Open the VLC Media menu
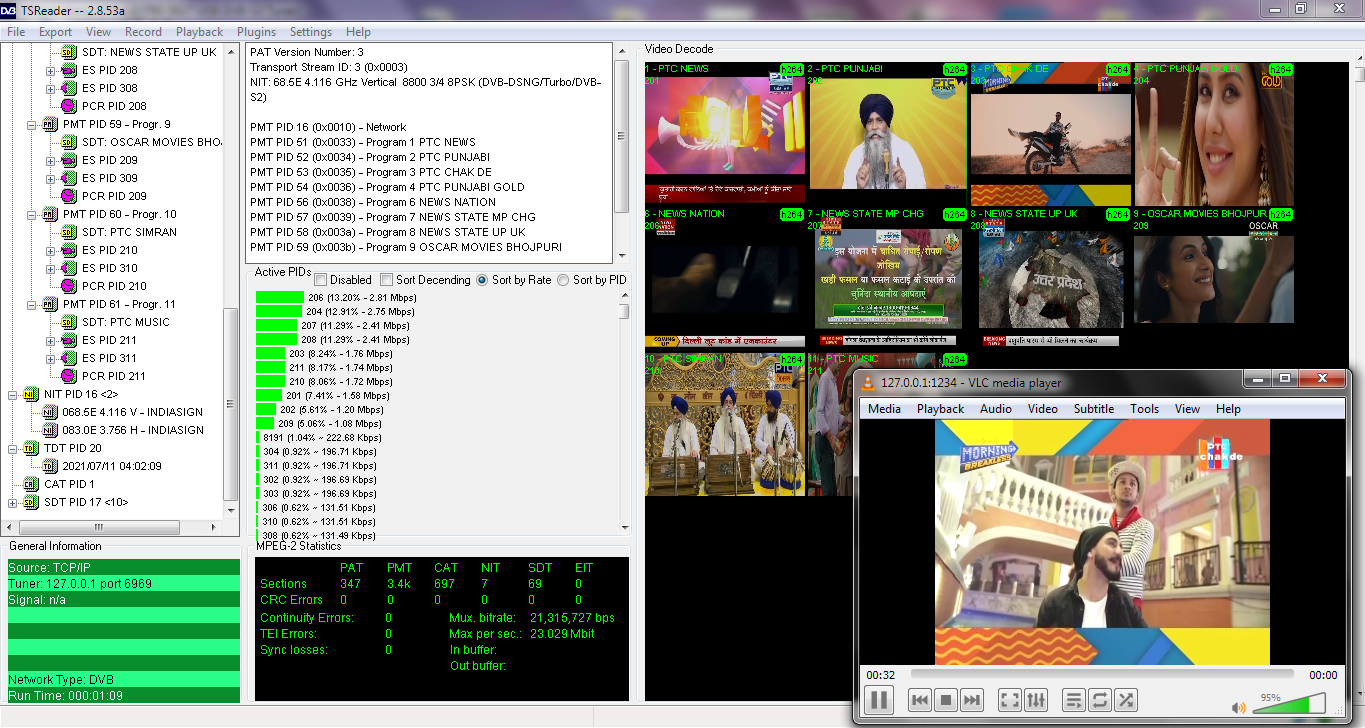 tap(884, 408)
